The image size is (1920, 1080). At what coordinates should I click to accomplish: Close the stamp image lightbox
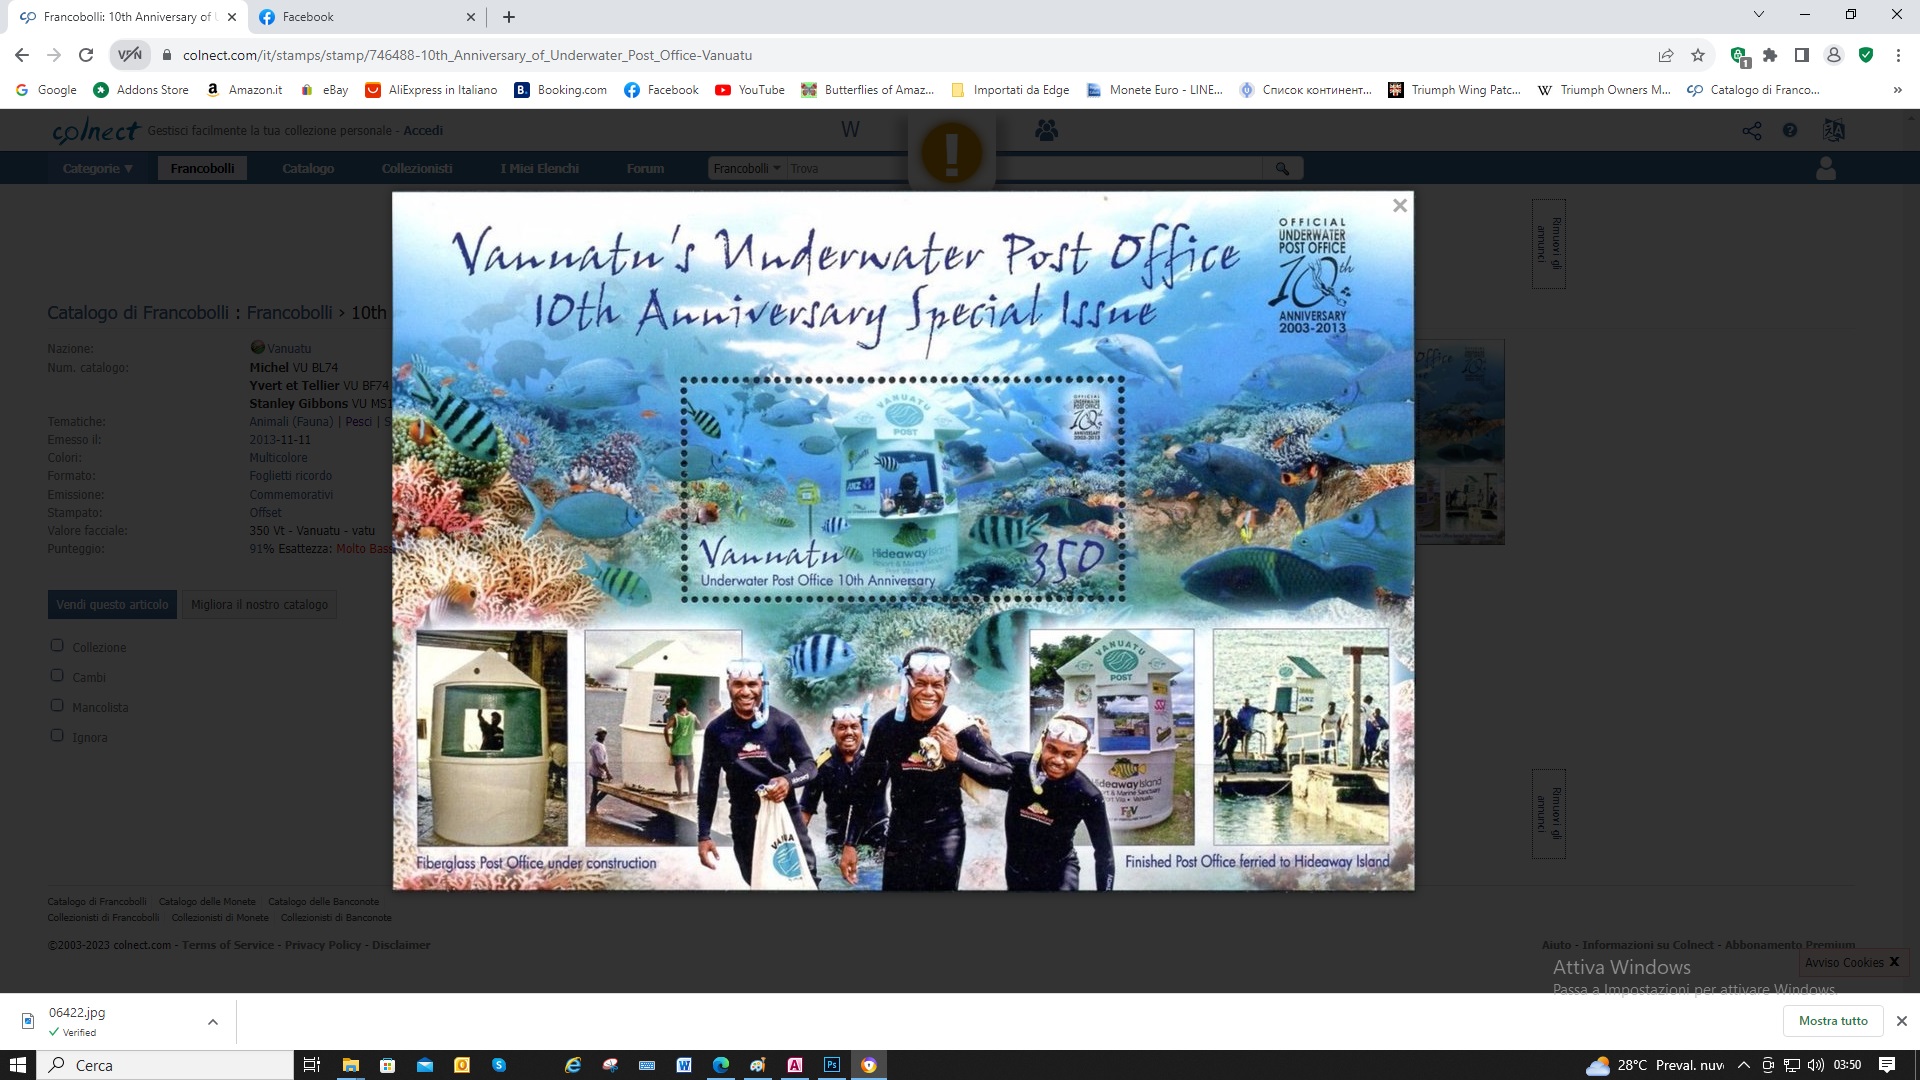coord(1400,205)
